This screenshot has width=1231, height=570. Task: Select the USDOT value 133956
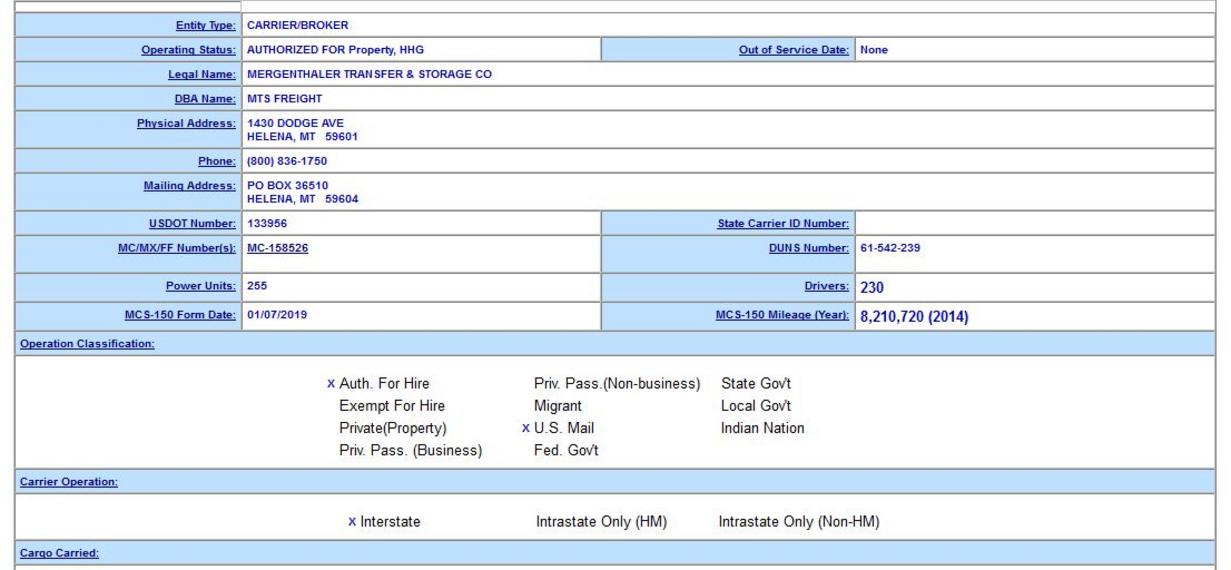[266, 222]
